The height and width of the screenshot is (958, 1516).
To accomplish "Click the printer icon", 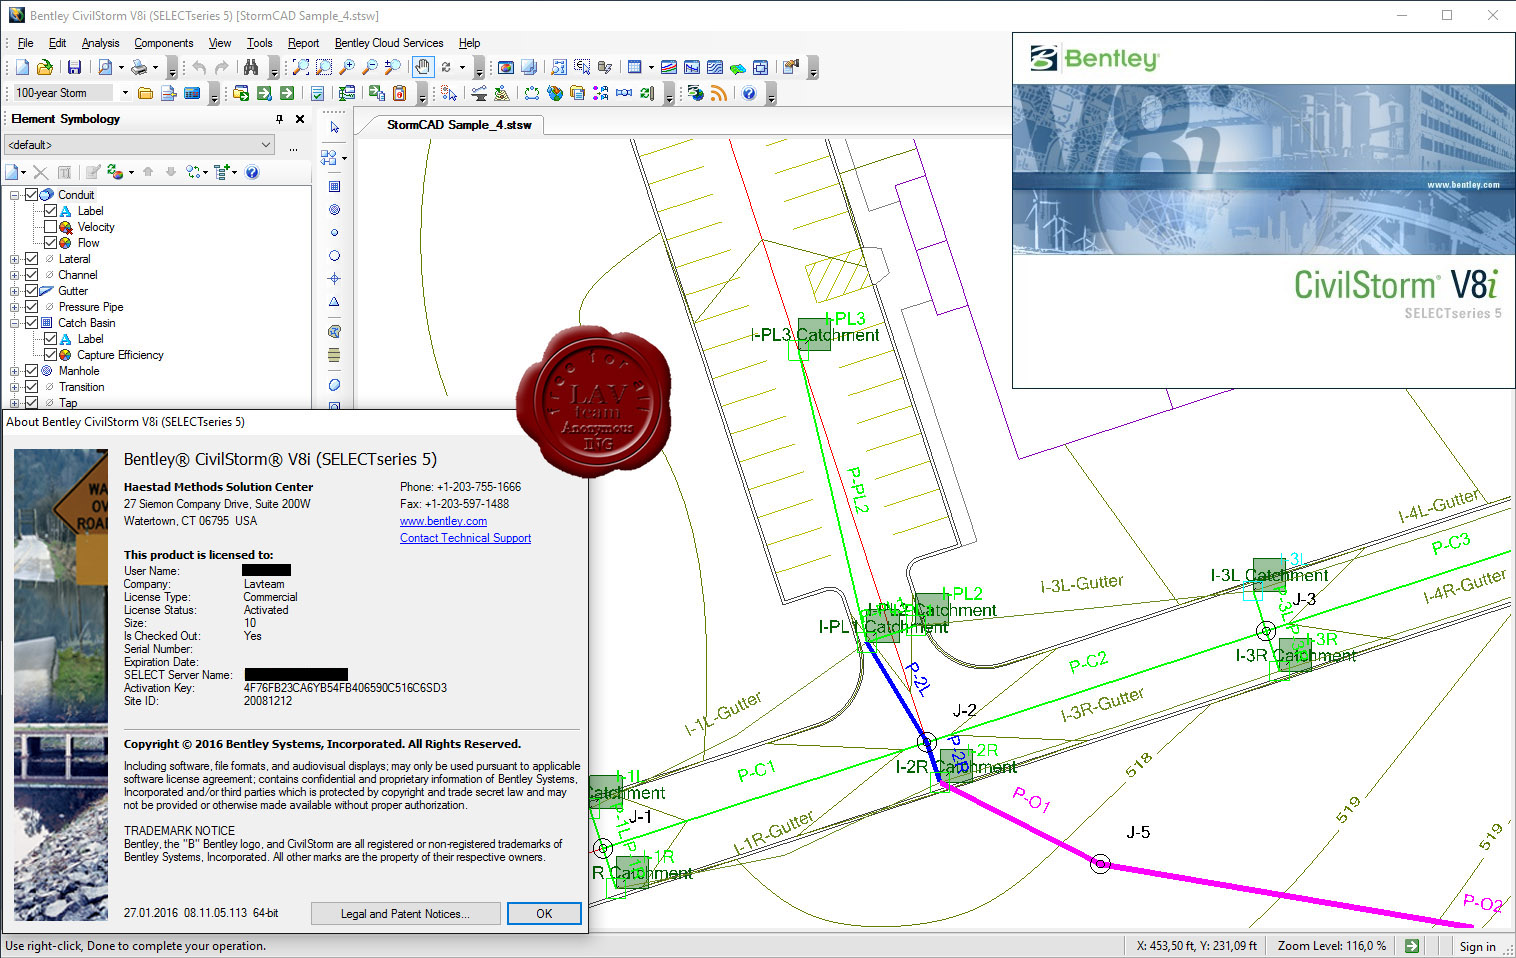I will coord(139,67).
